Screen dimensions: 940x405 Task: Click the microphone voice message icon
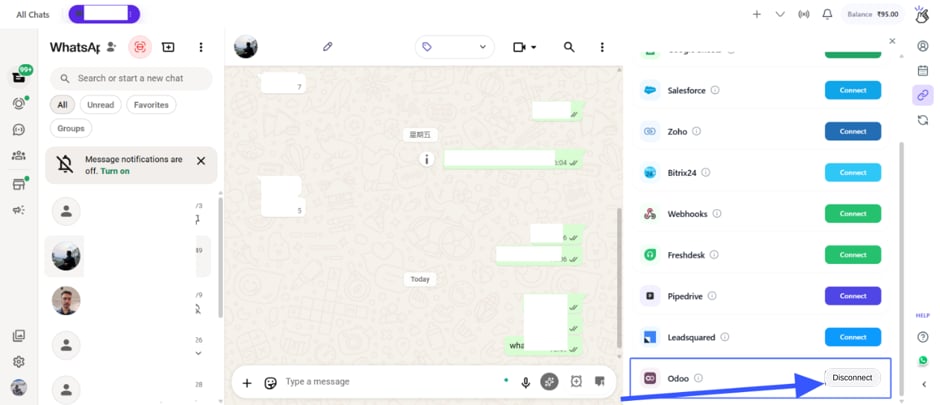click(526, 382)
